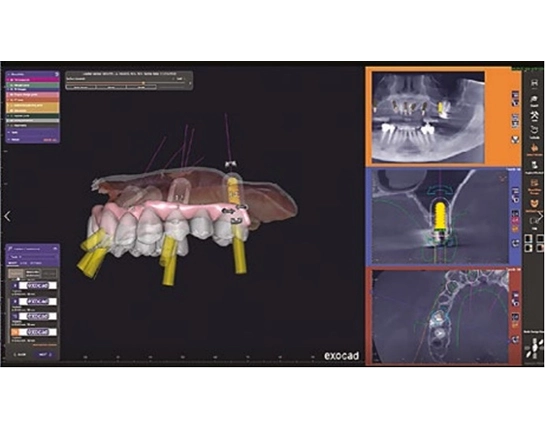Click the orange slider handle in top panel

point(143,83)
